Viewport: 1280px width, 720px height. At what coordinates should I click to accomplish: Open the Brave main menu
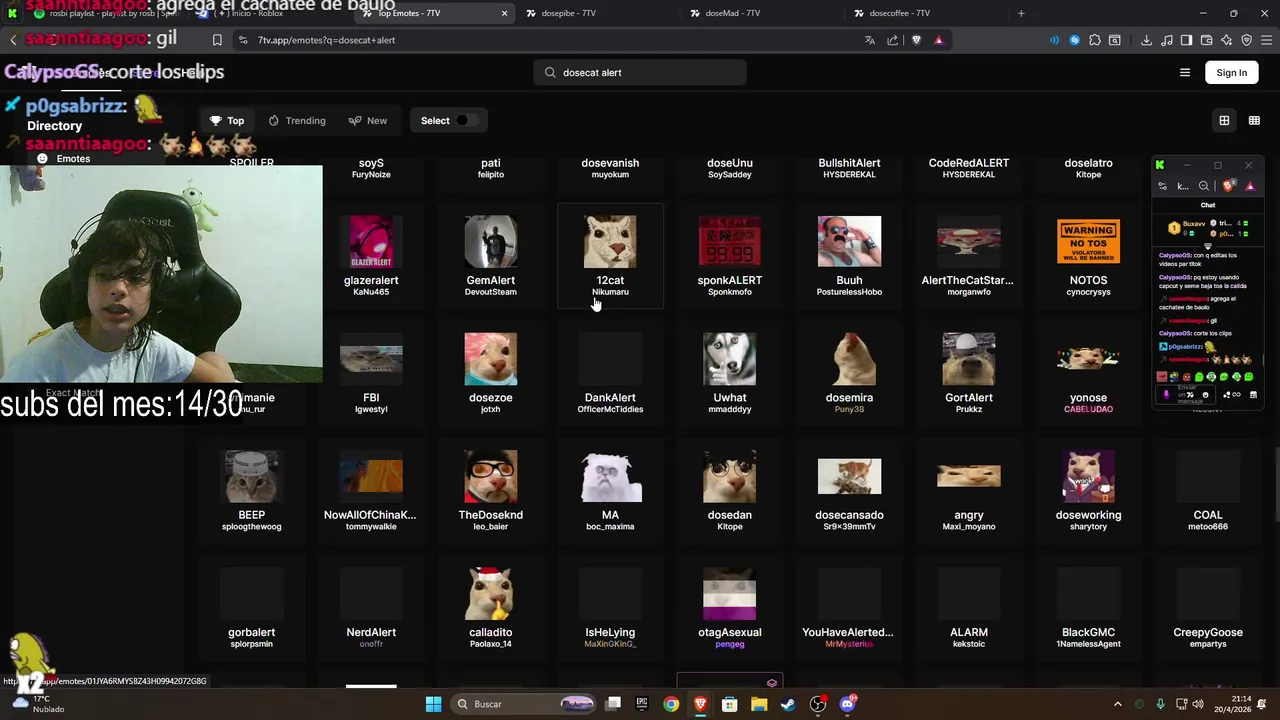[1266, 40]
